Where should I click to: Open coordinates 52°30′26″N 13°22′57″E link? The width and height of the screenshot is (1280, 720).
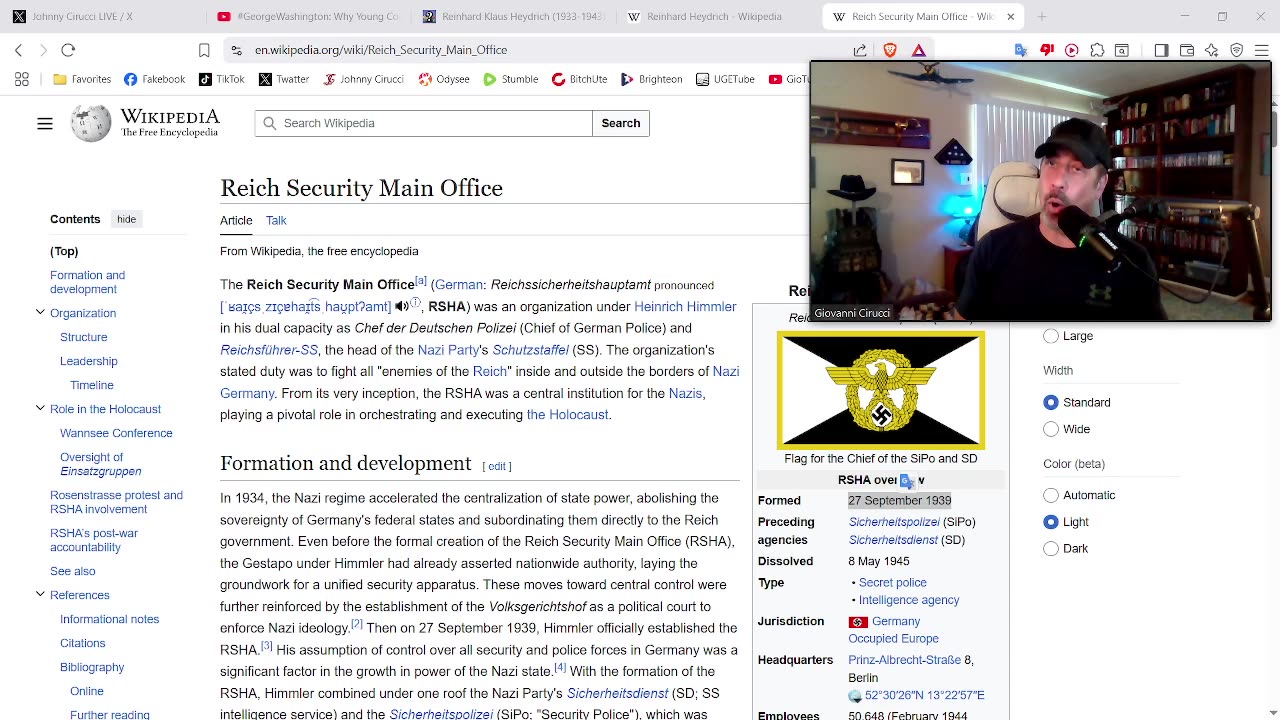924,695
